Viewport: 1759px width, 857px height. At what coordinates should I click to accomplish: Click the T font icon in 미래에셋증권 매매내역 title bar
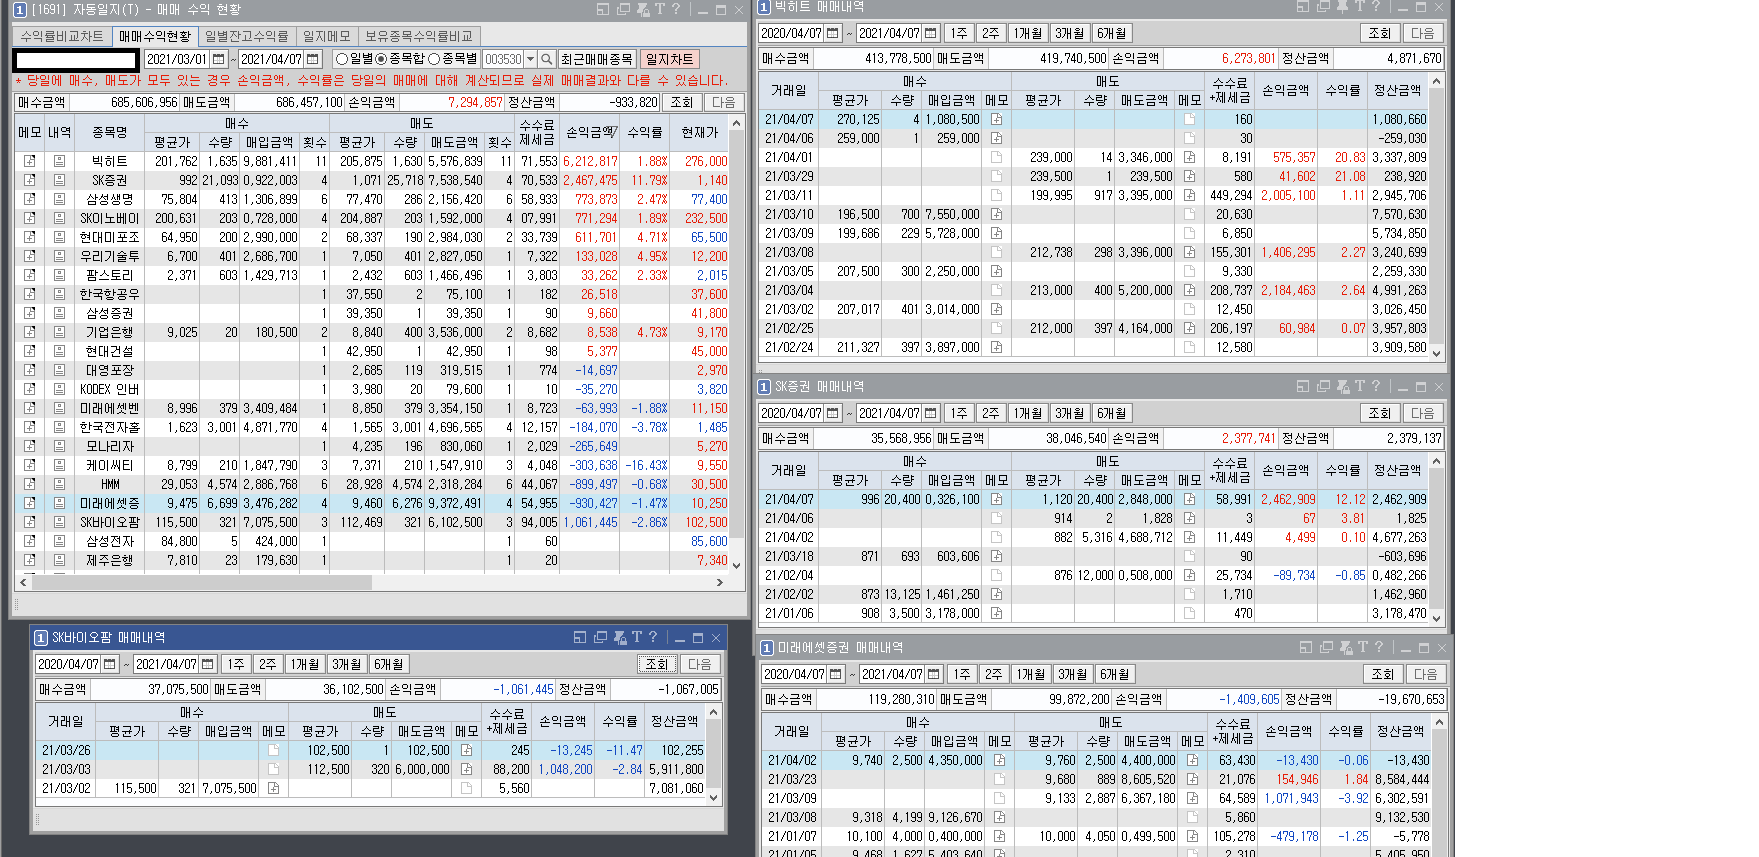1362,648
